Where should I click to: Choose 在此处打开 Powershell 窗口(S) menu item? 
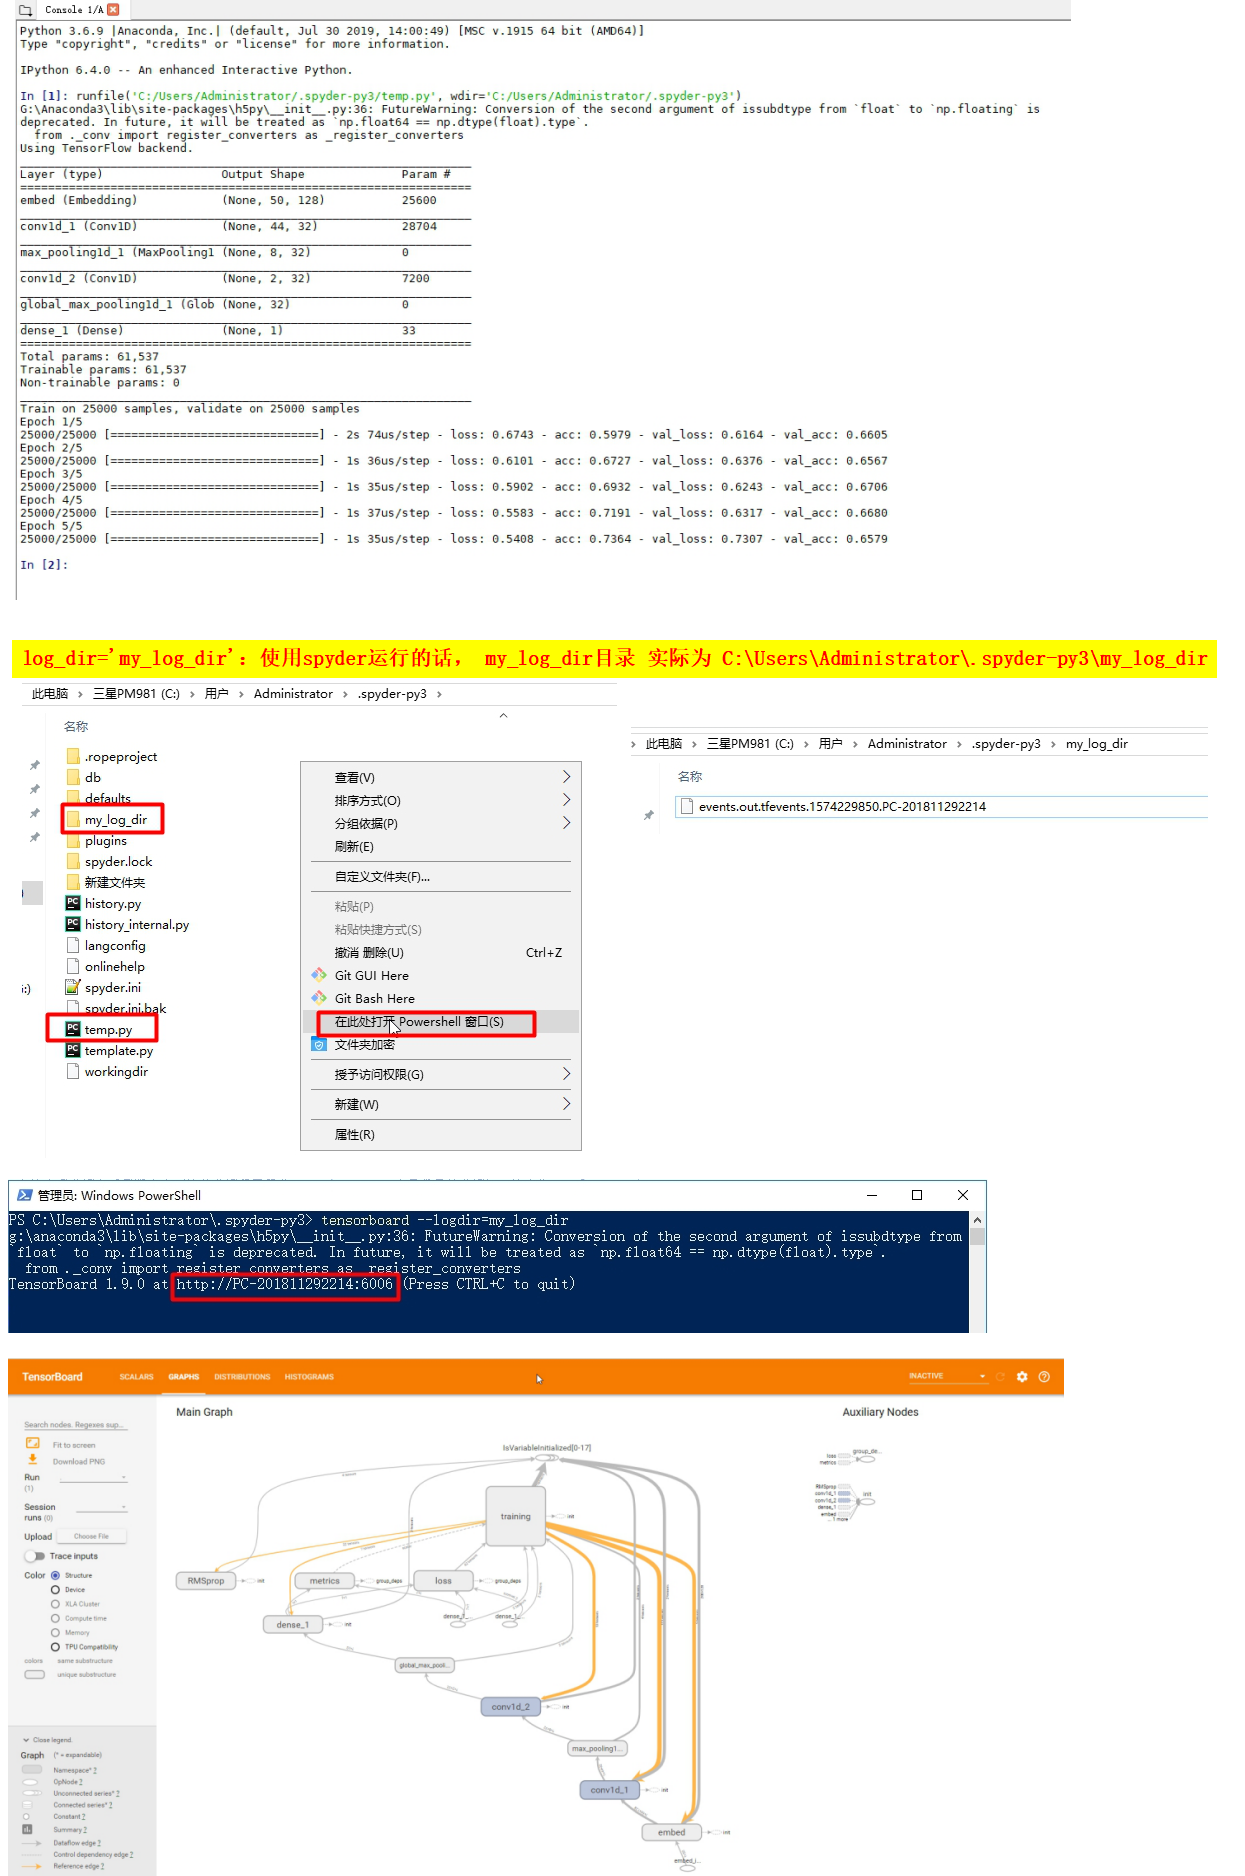441,1021
